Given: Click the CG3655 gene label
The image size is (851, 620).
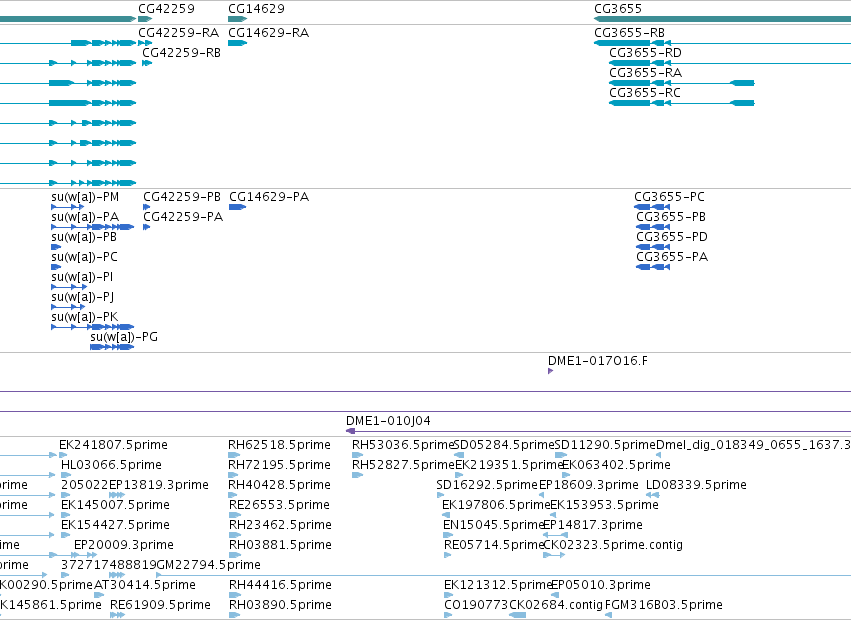Looking at the screenshot, I should (x=618, y=9).
